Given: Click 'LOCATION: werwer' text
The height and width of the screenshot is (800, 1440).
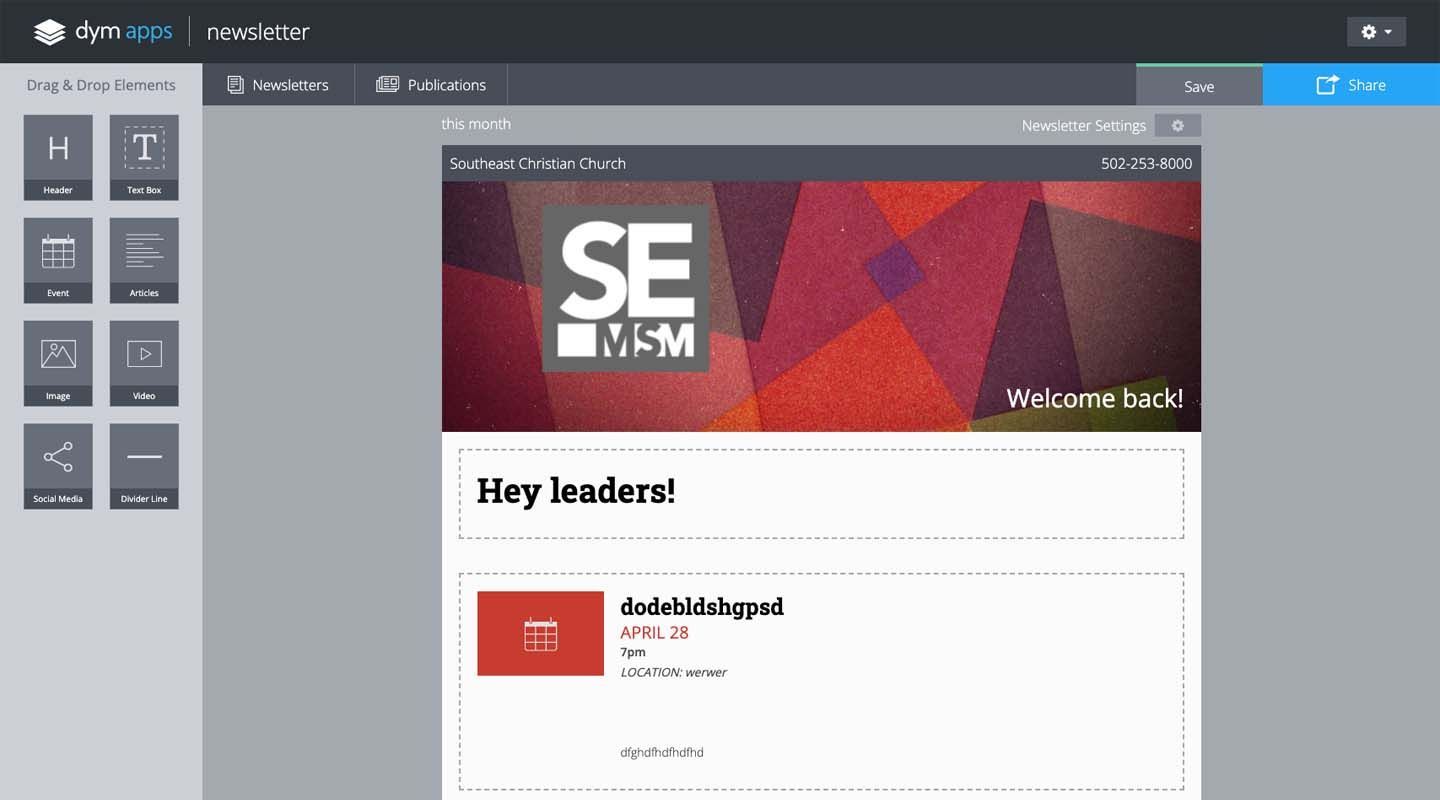Looking at the screenshot, I should 673,672.
